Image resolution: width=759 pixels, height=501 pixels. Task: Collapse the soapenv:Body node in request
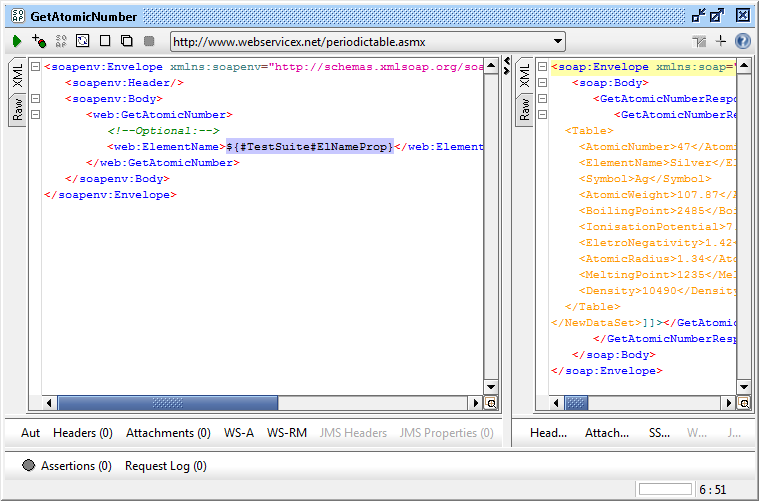point(35,99)
